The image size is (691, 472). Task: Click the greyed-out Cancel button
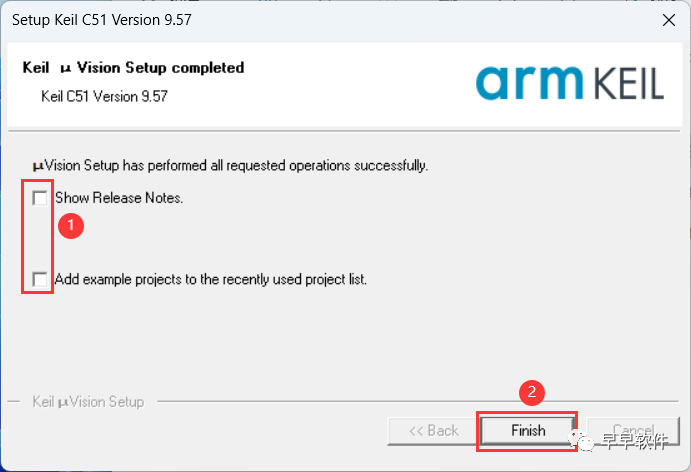point(632,431)
